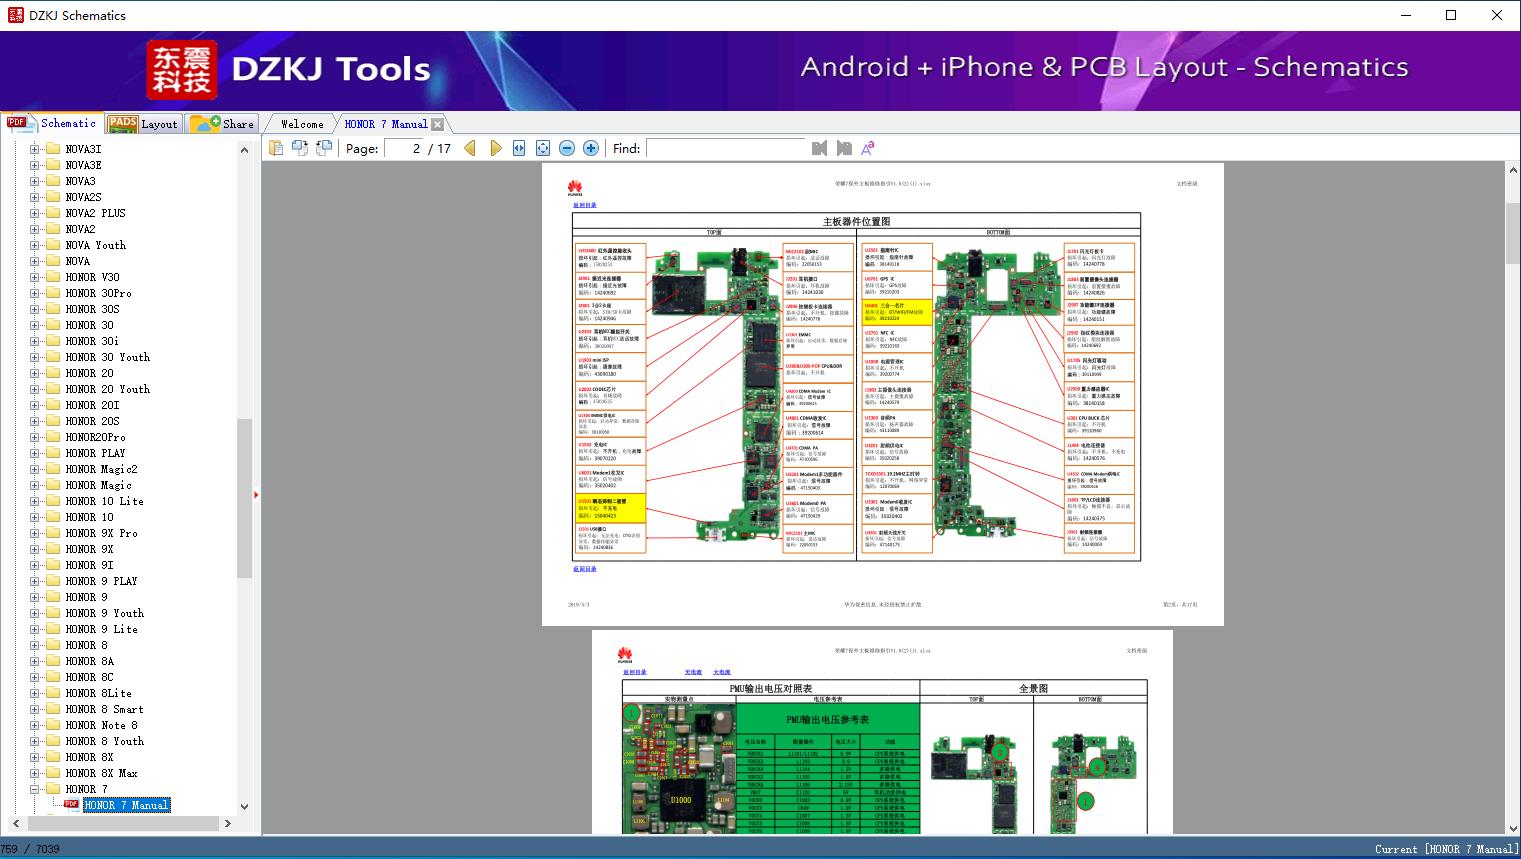Screen dimensions: 1521x859
Task: Close the HONOR 7 Manual tab
Action: pyautogui.click(x=437, y=125)
